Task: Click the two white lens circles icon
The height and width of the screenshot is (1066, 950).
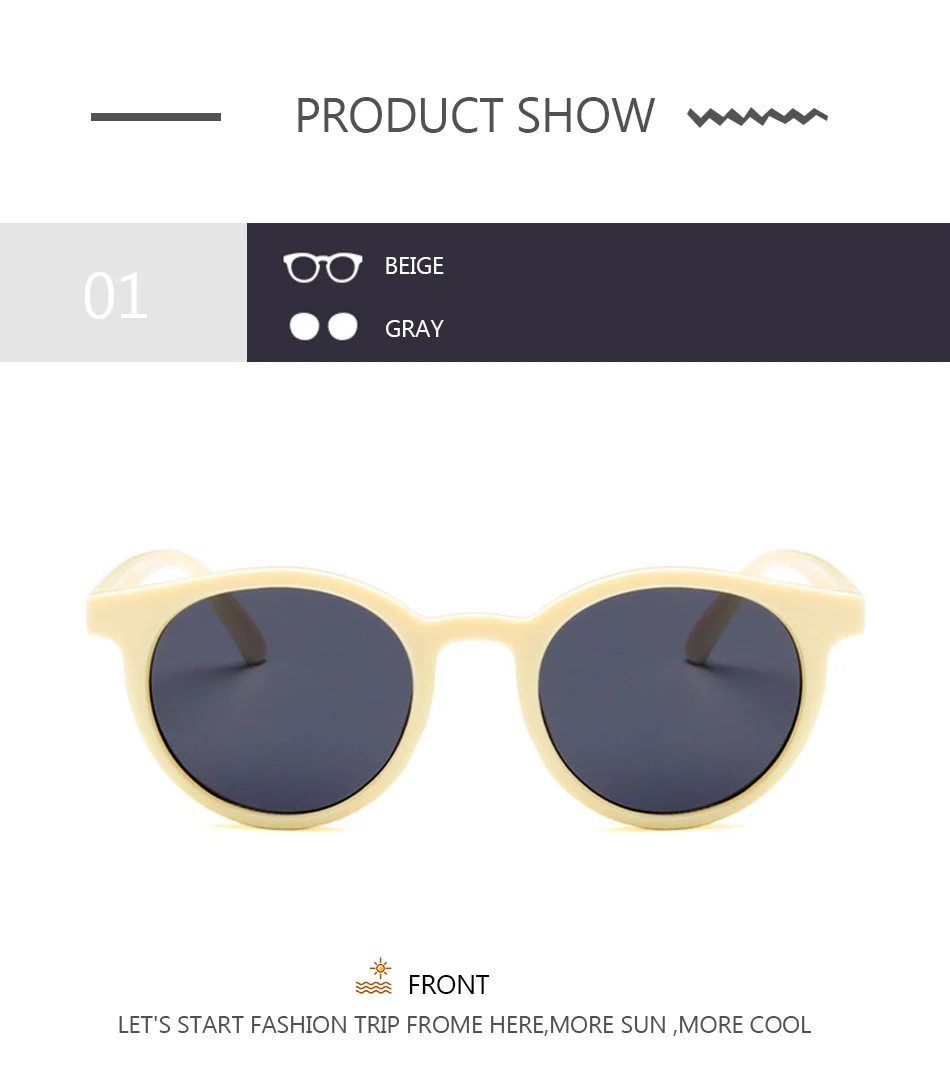Action: pos(323,326)
